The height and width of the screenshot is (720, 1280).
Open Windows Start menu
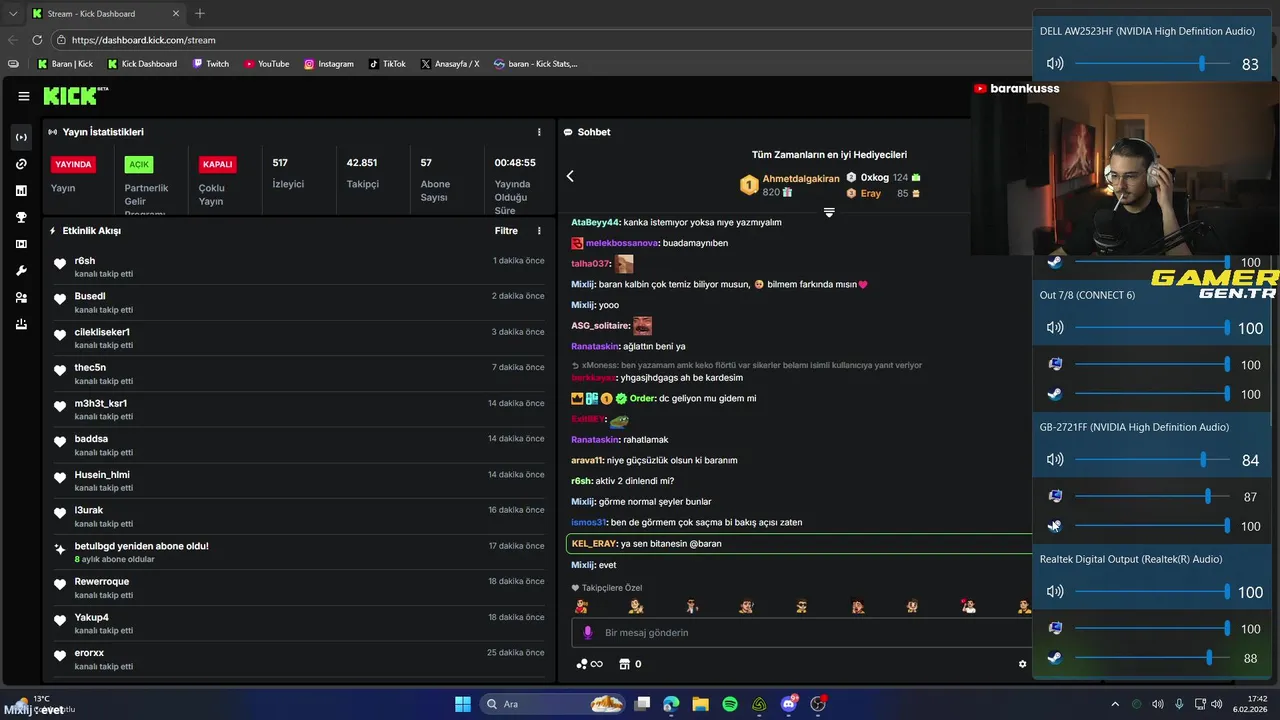tap(463, 704)
